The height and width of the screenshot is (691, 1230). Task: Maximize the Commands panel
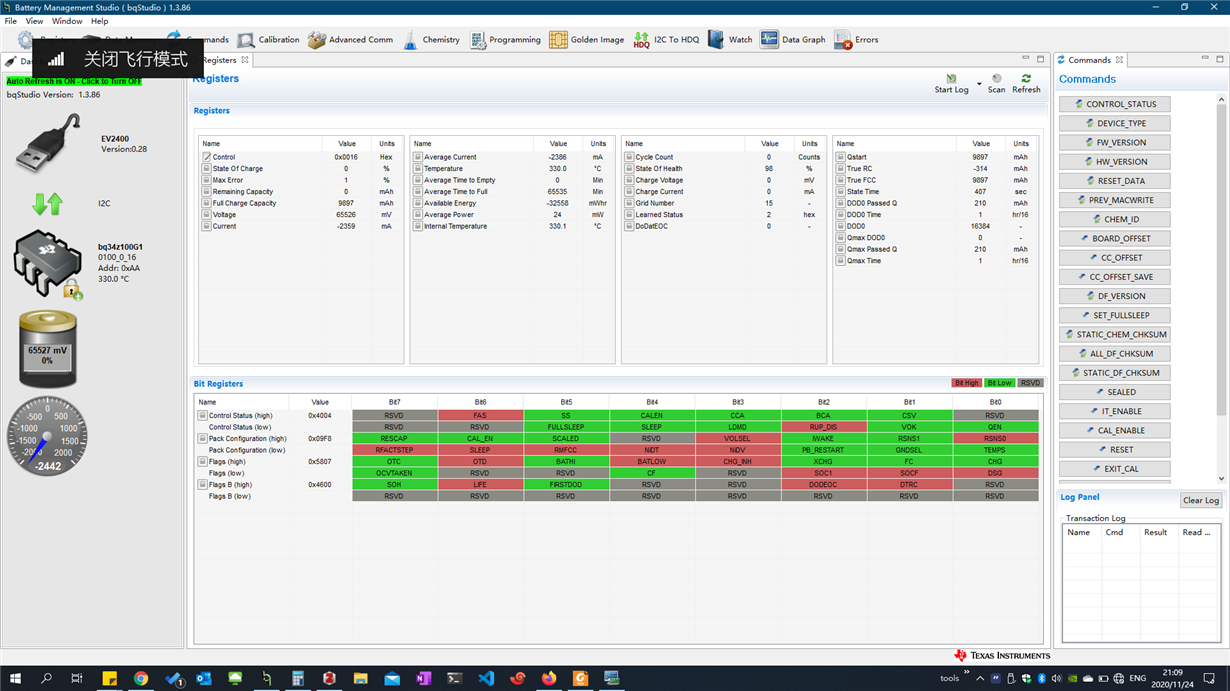pos(1219,60)
